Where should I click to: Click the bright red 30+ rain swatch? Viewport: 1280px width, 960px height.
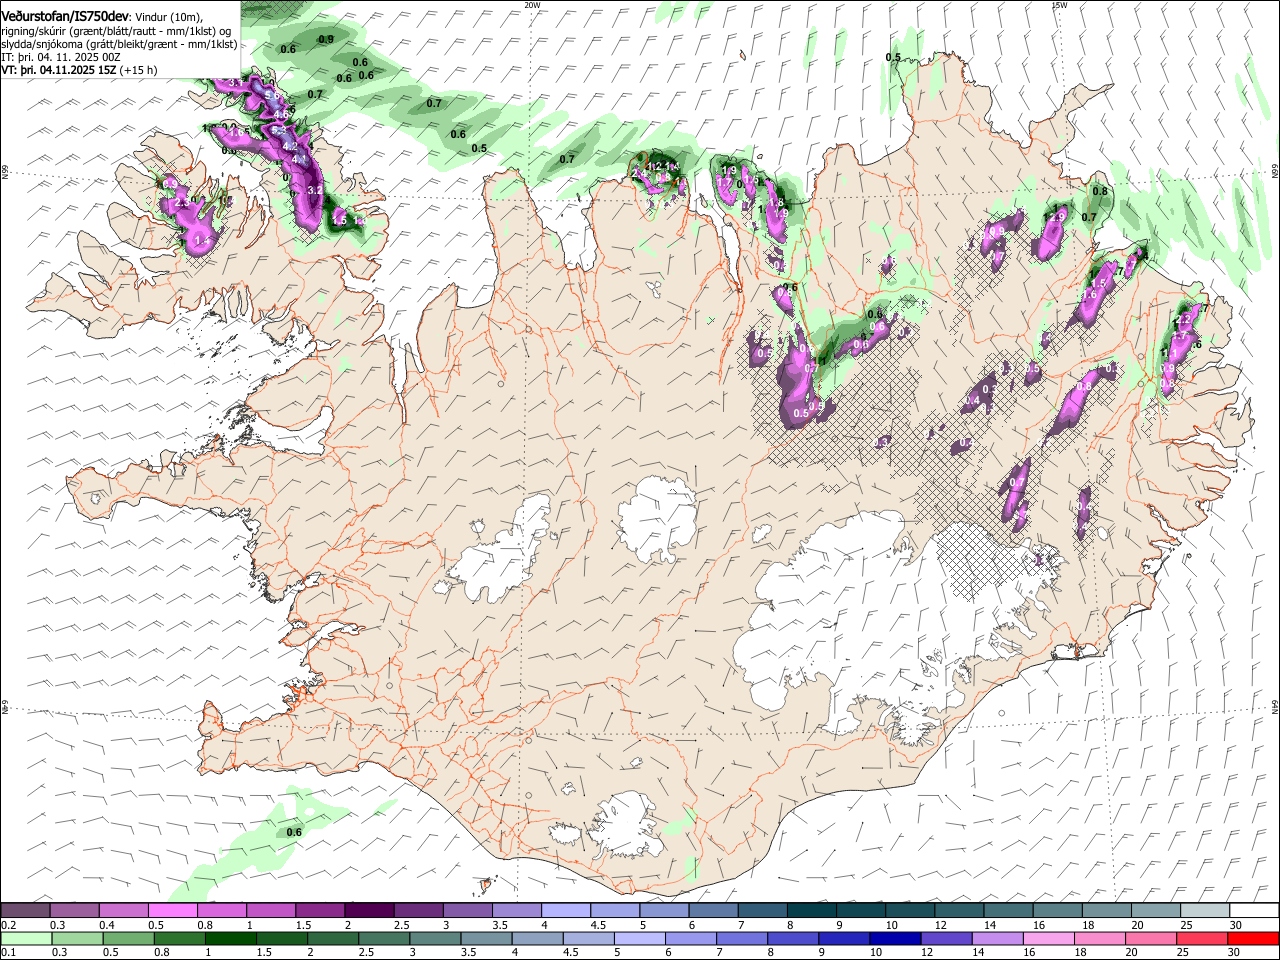tap(1254, 938)
